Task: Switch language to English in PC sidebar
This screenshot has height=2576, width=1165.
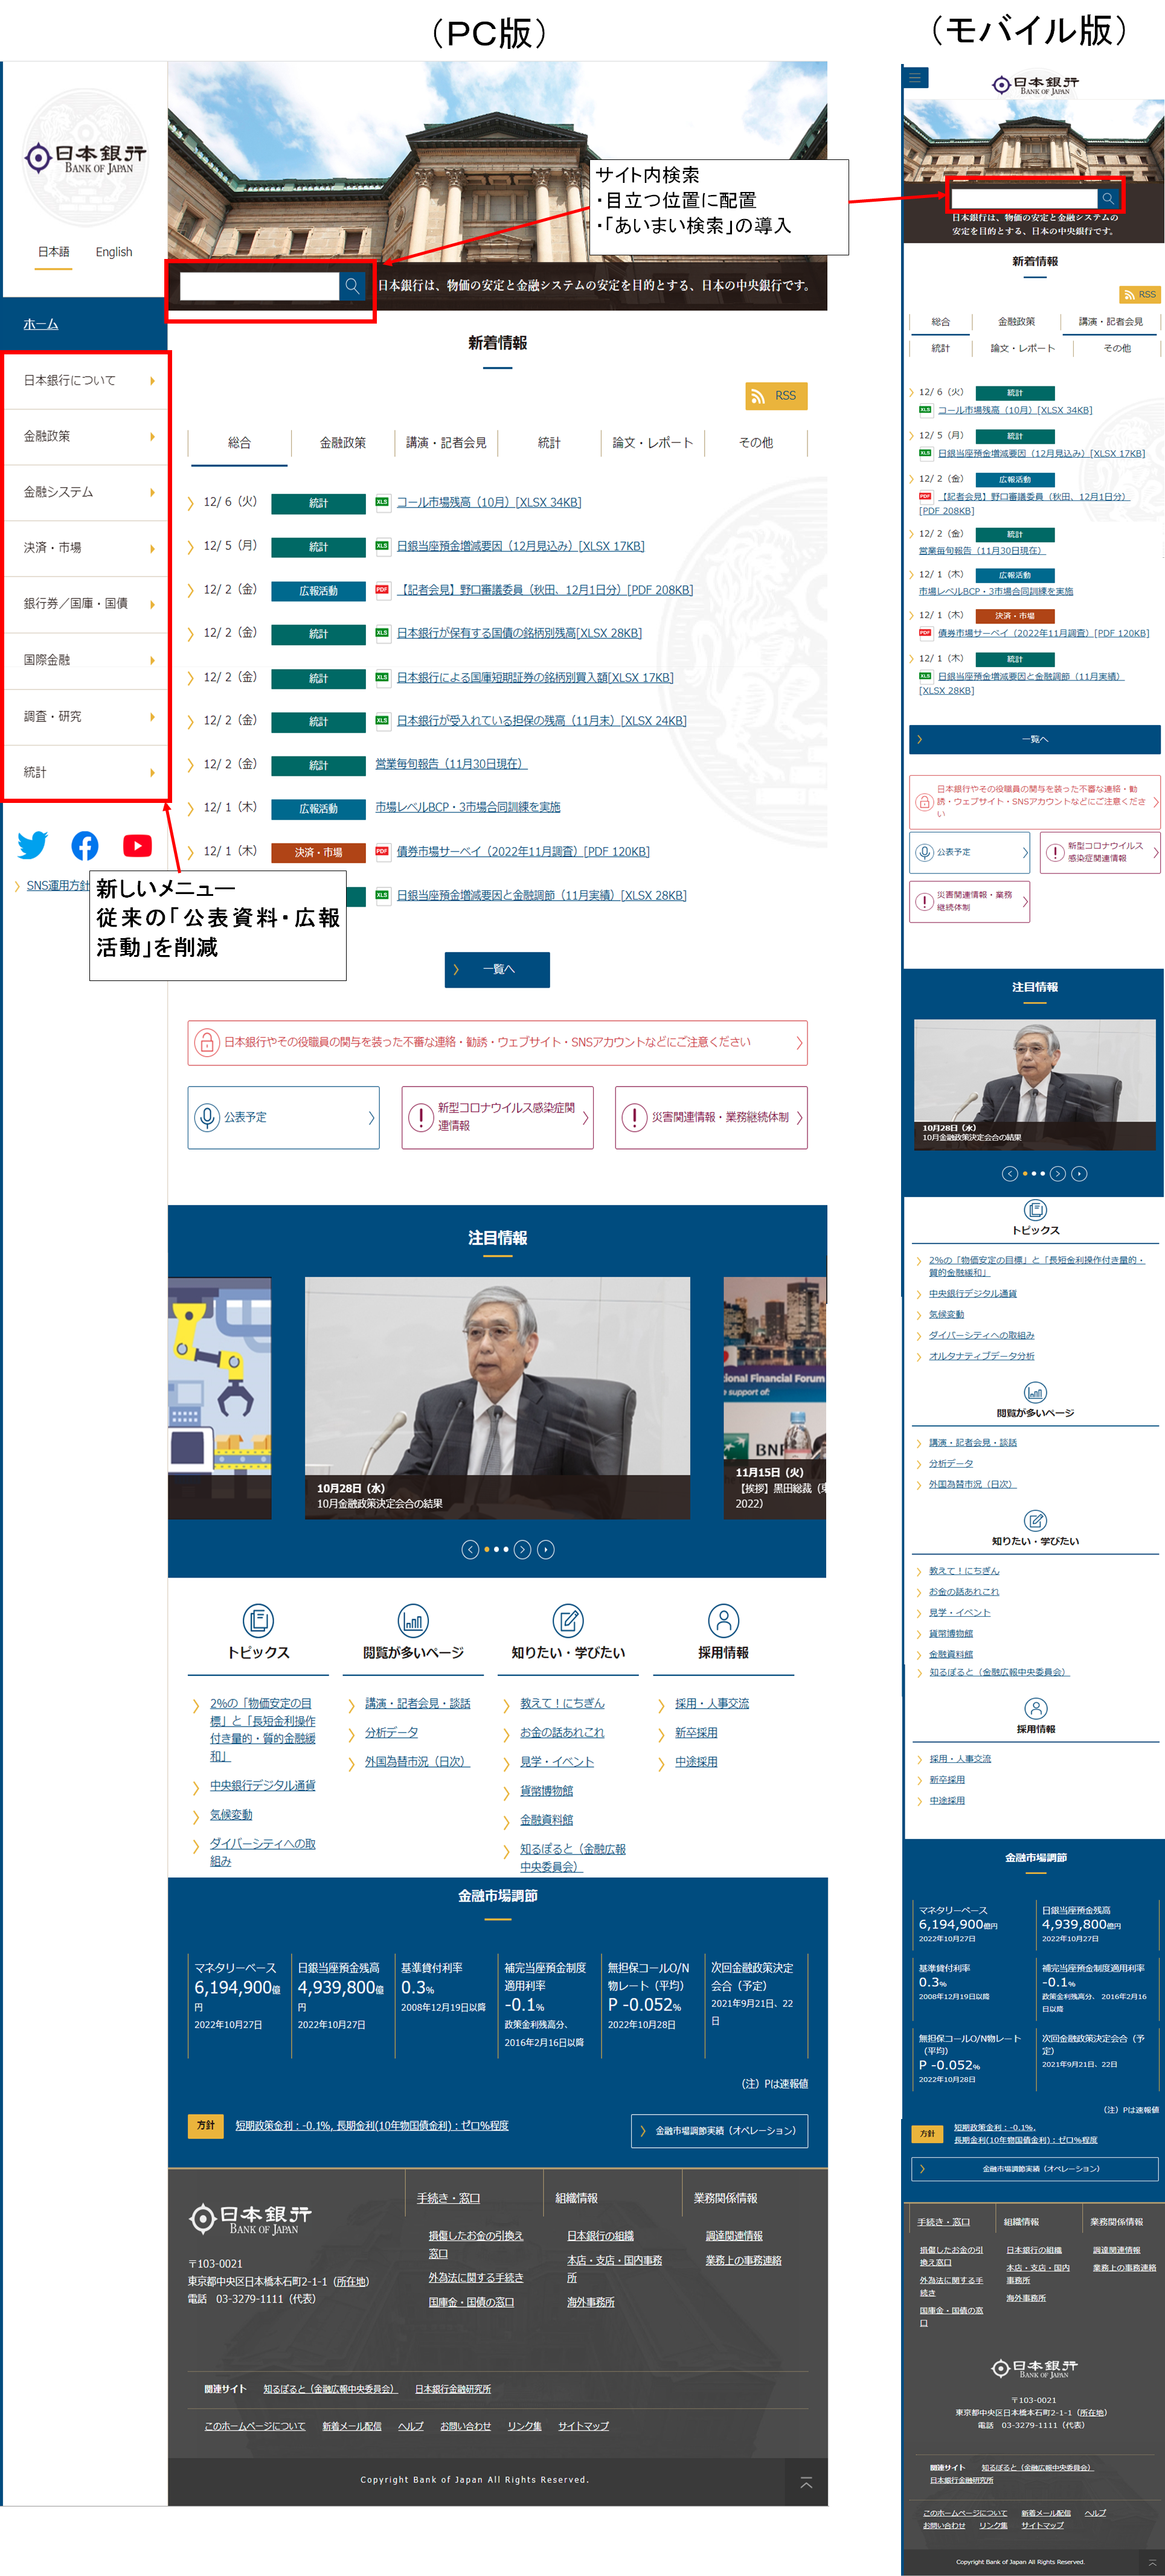Action: 114,252
